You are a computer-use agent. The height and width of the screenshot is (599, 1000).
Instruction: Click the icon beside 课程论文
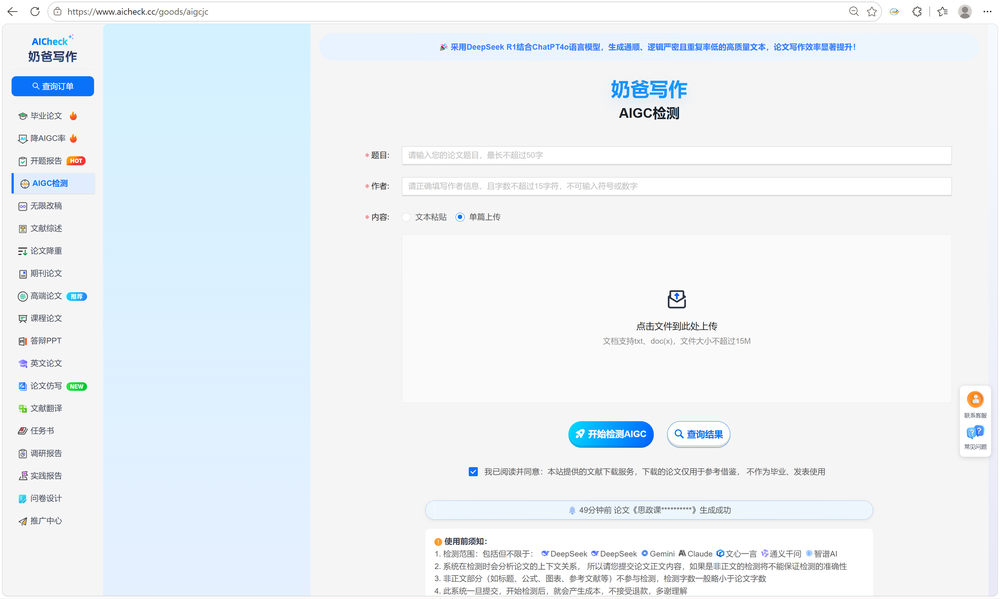pyautogui.click(x=23, y=318)
